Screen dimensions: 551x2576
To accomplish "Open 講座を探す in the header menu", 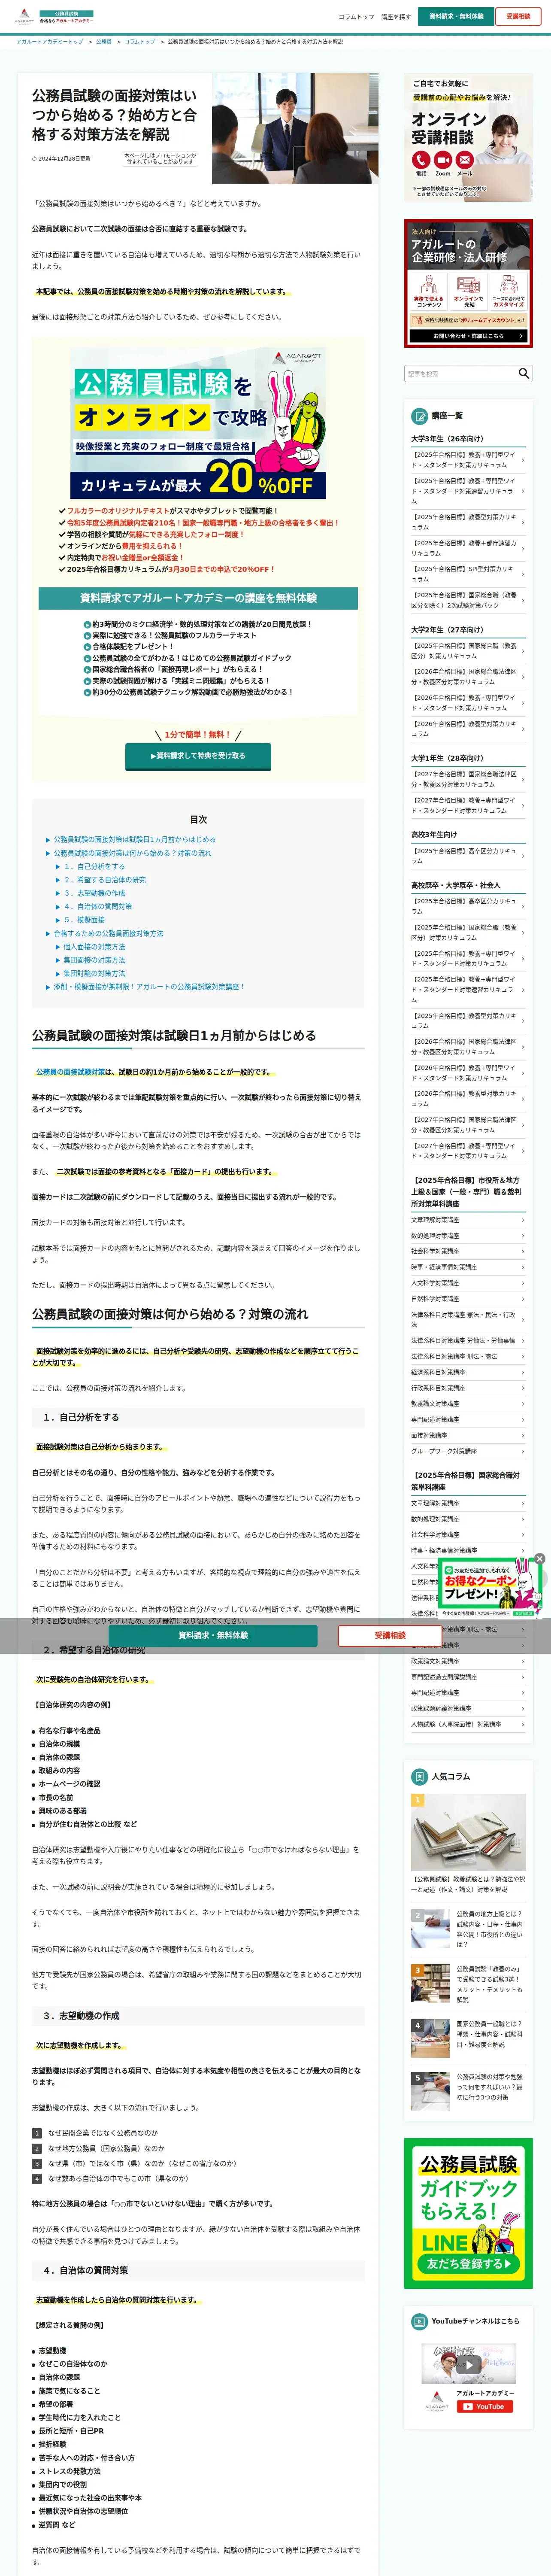I will (396, 17).
